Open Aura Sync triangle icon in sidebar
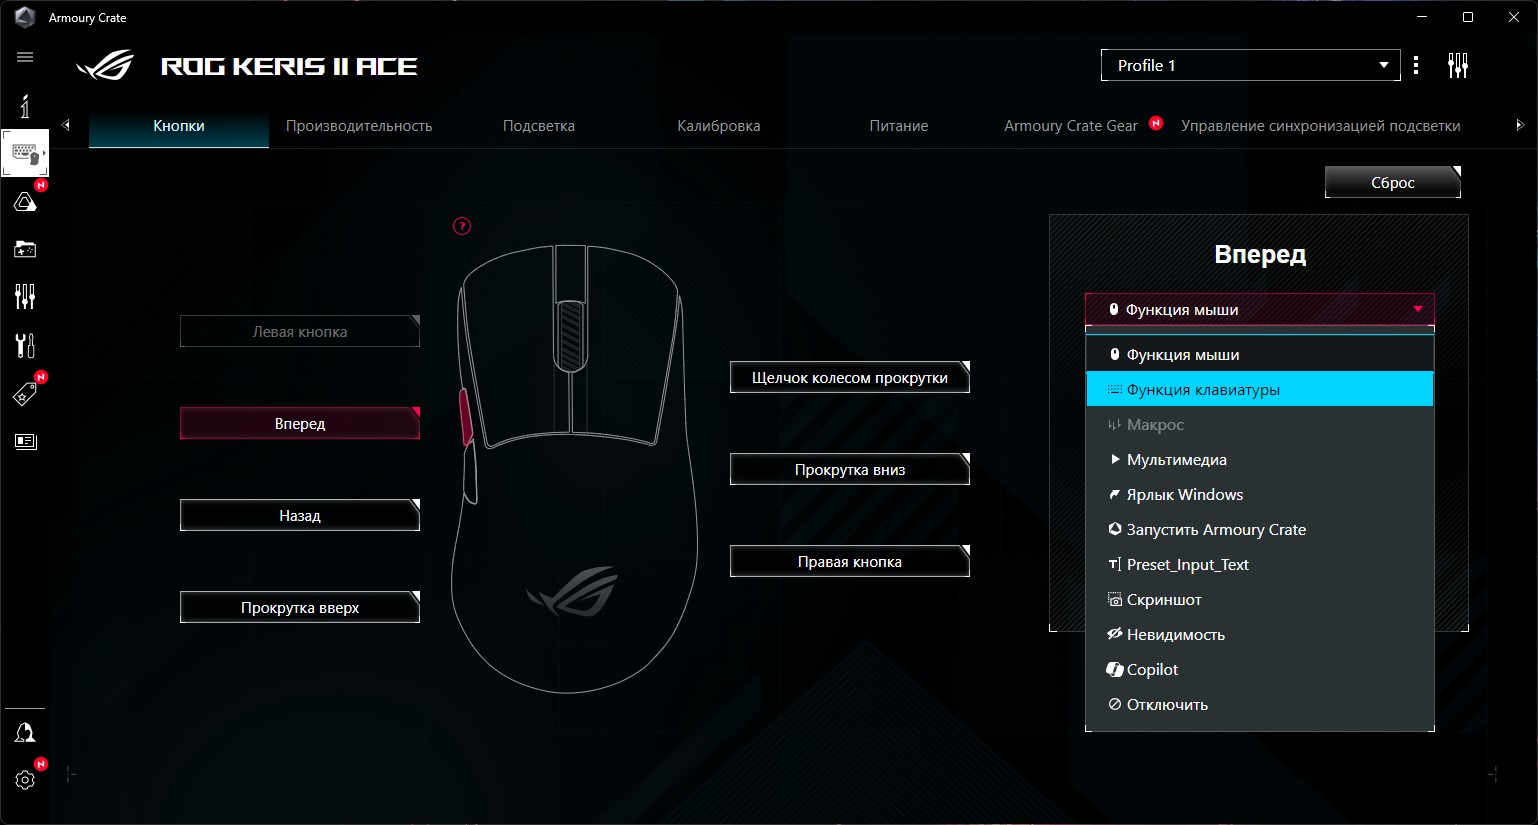This screenshot has height=825, width=1538. click(25, 201)
